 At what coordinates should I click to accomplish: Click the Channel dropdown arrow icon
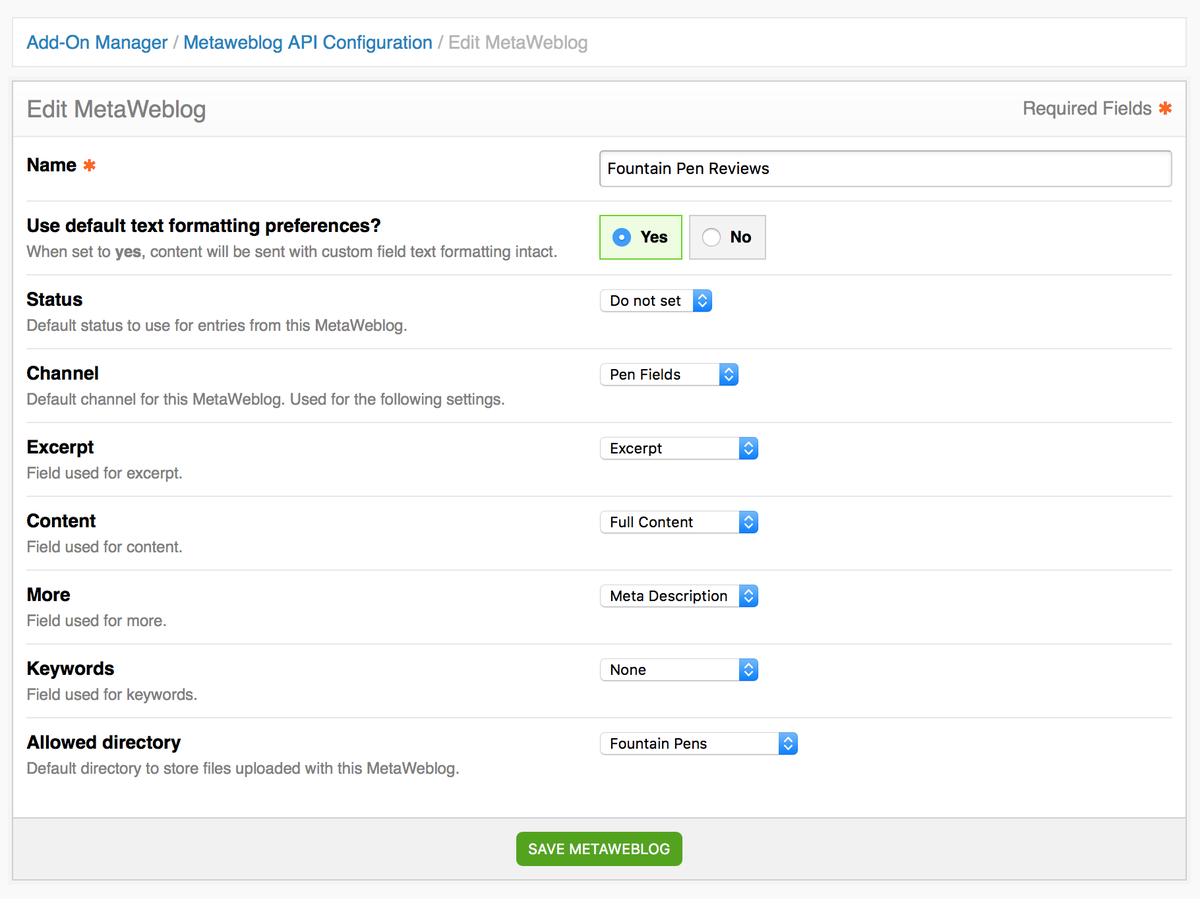(x=729, y=375)
